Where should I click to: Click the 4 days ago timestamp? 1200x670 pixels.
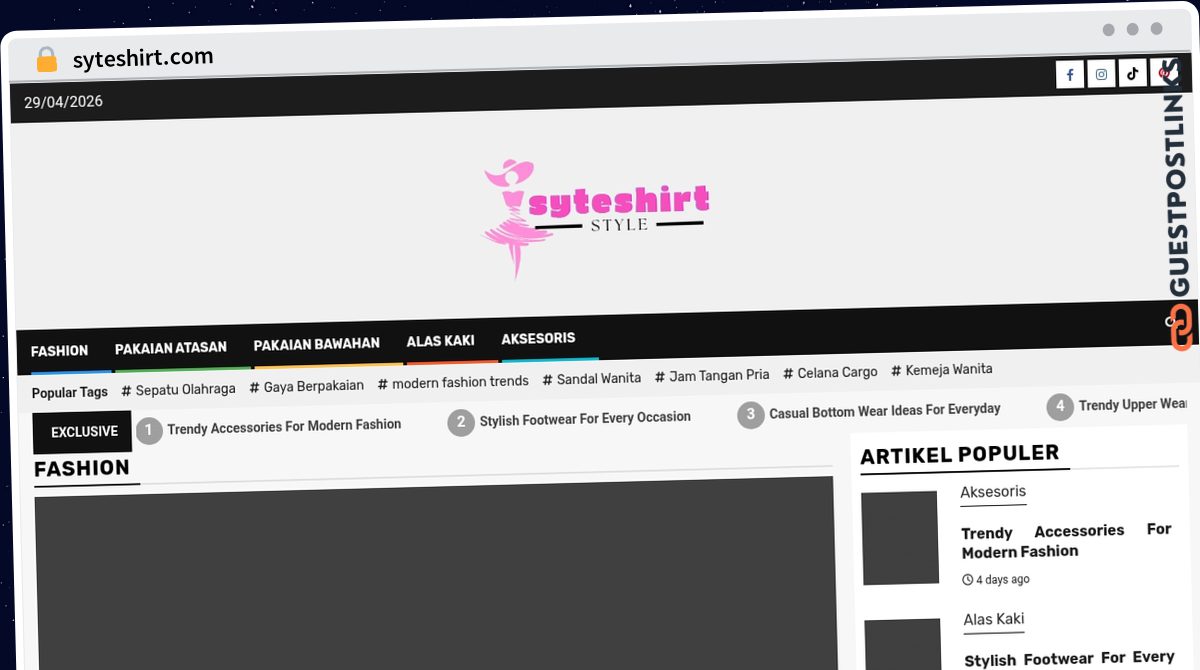point(995,580)
